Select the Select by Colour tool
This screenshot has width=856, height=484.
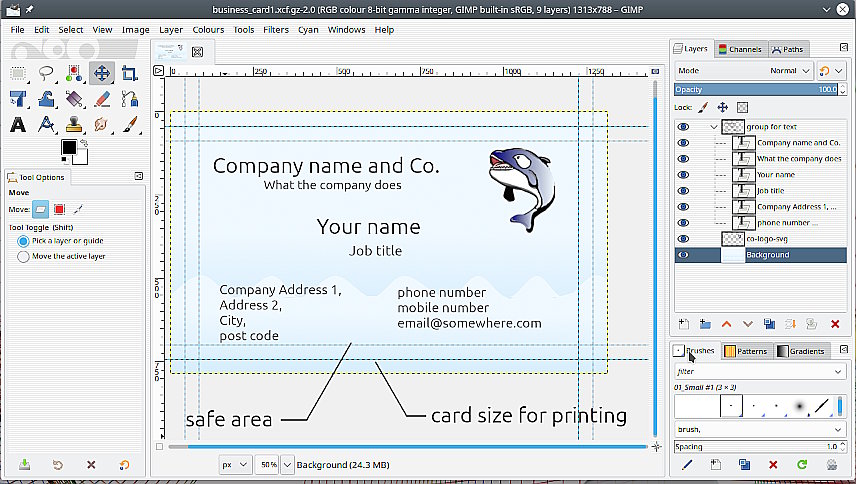pos(74,73)
